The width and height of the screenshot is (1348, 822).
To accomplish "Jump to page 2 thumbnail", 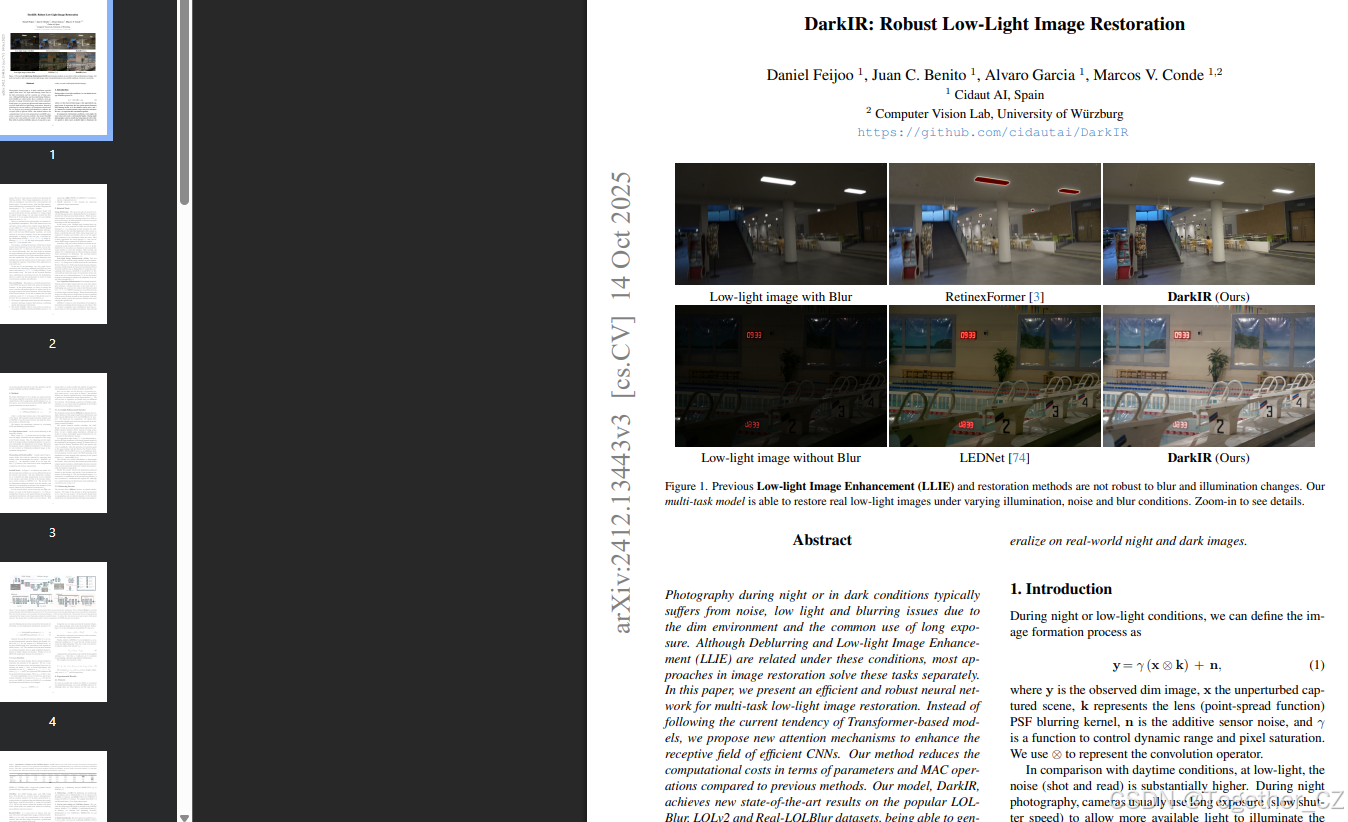I will 53,254.
